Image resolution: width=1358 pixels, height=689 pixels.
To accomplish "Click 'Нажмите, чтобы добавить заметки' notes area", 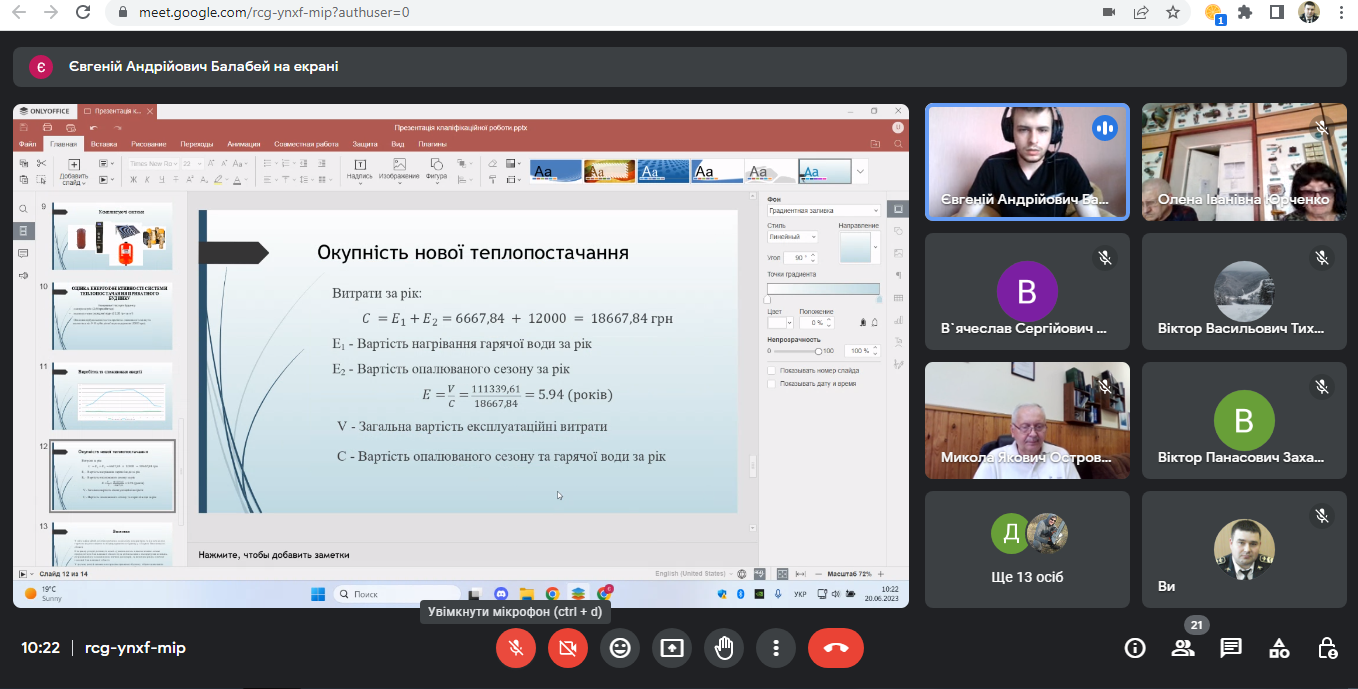I will tap(274, 554).
